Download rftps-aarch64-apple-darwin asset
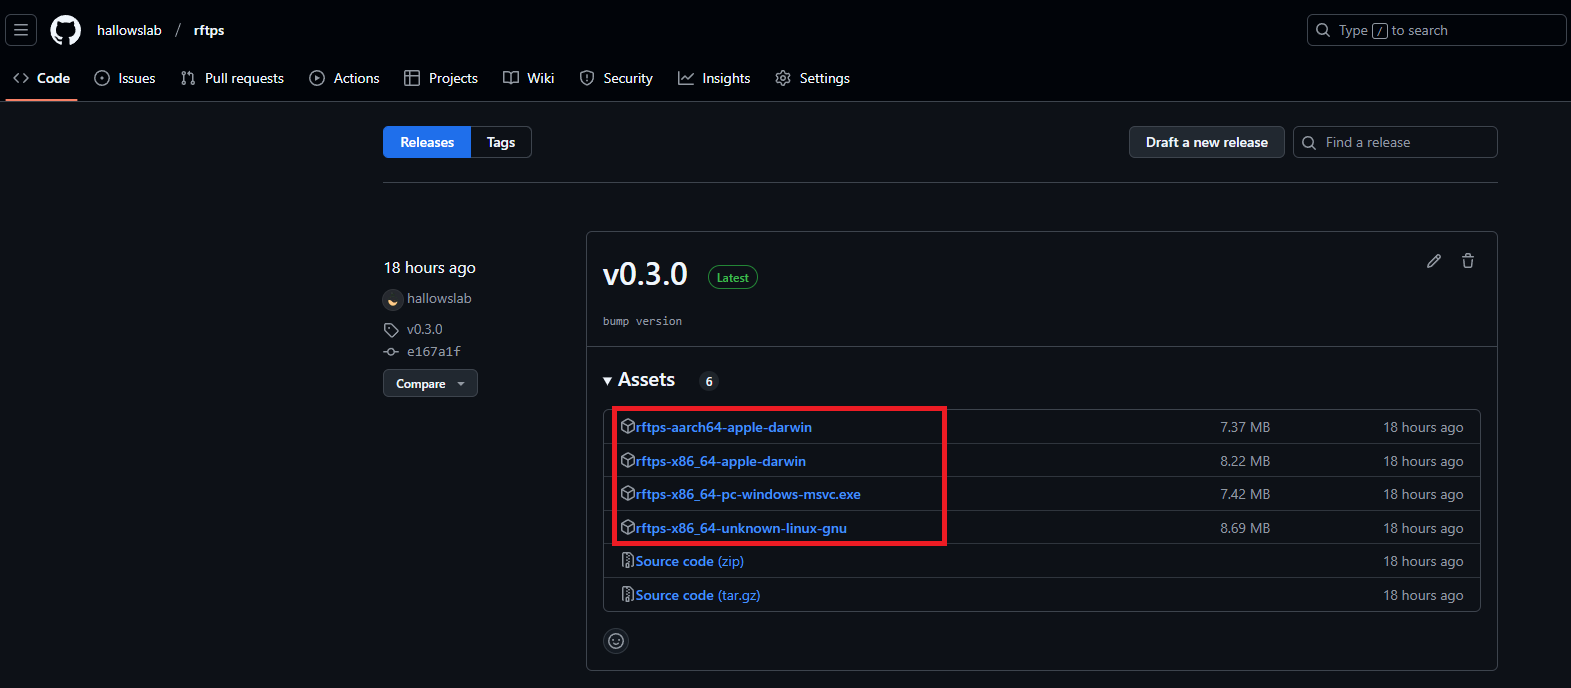The width and height of the screenshot is (1571, 688). pos(723,427)
